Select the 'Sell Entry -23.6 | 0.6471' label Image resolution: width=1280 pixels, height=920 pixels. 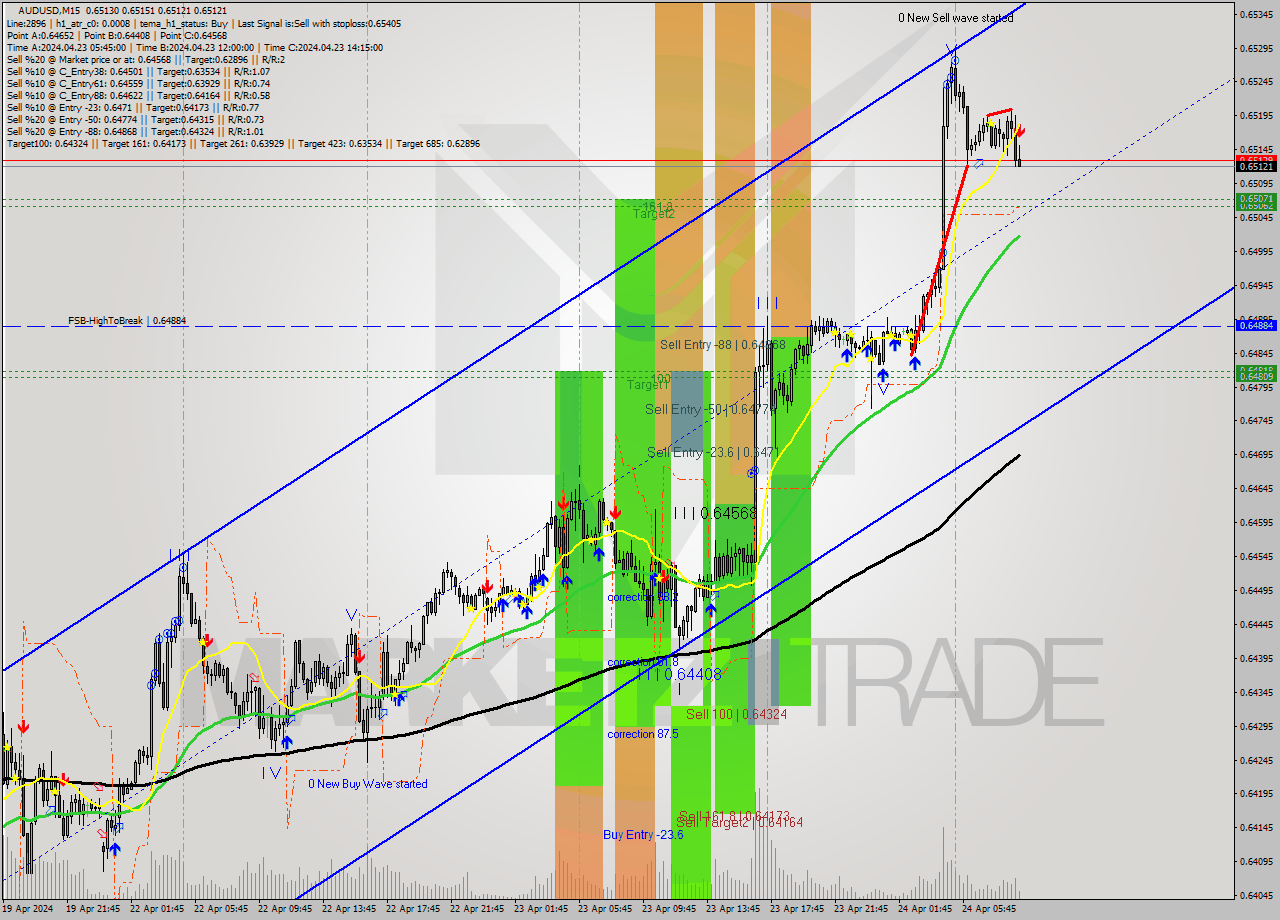click(x=712, y=453)
